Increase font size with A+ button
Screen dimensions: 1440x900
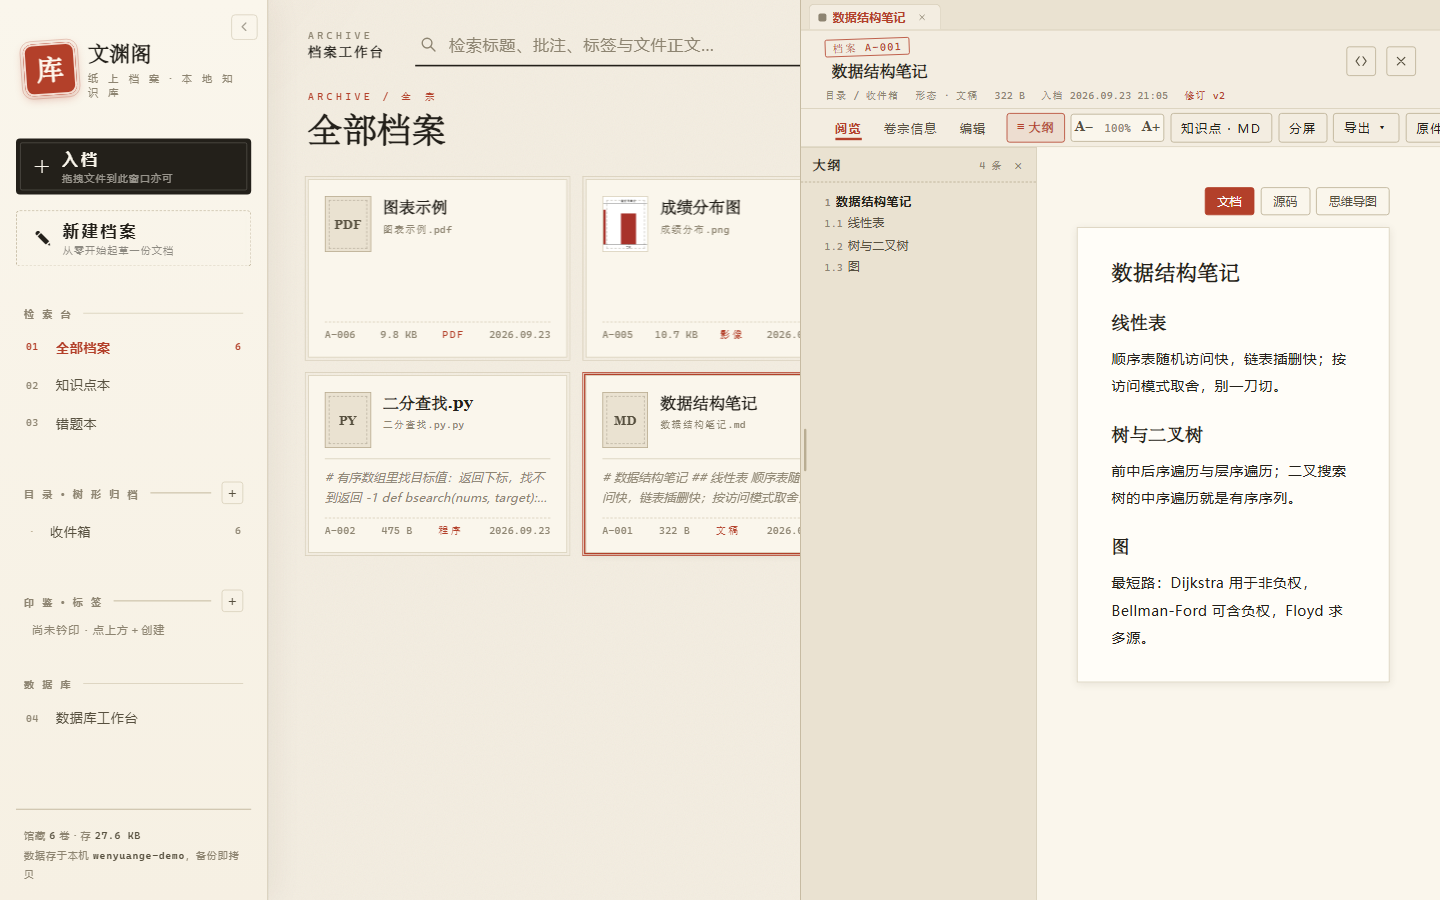1151,127
